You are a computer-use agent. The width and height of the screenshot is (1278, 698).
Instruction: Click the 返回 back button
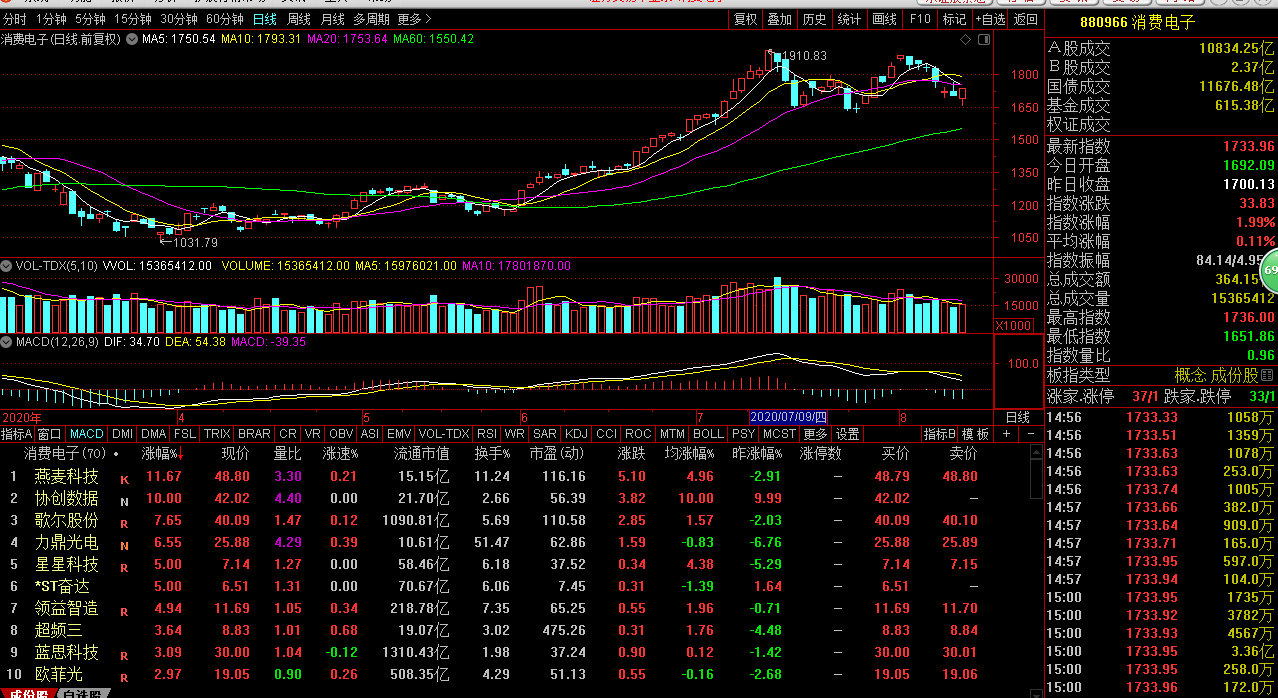pos(1026,19)
